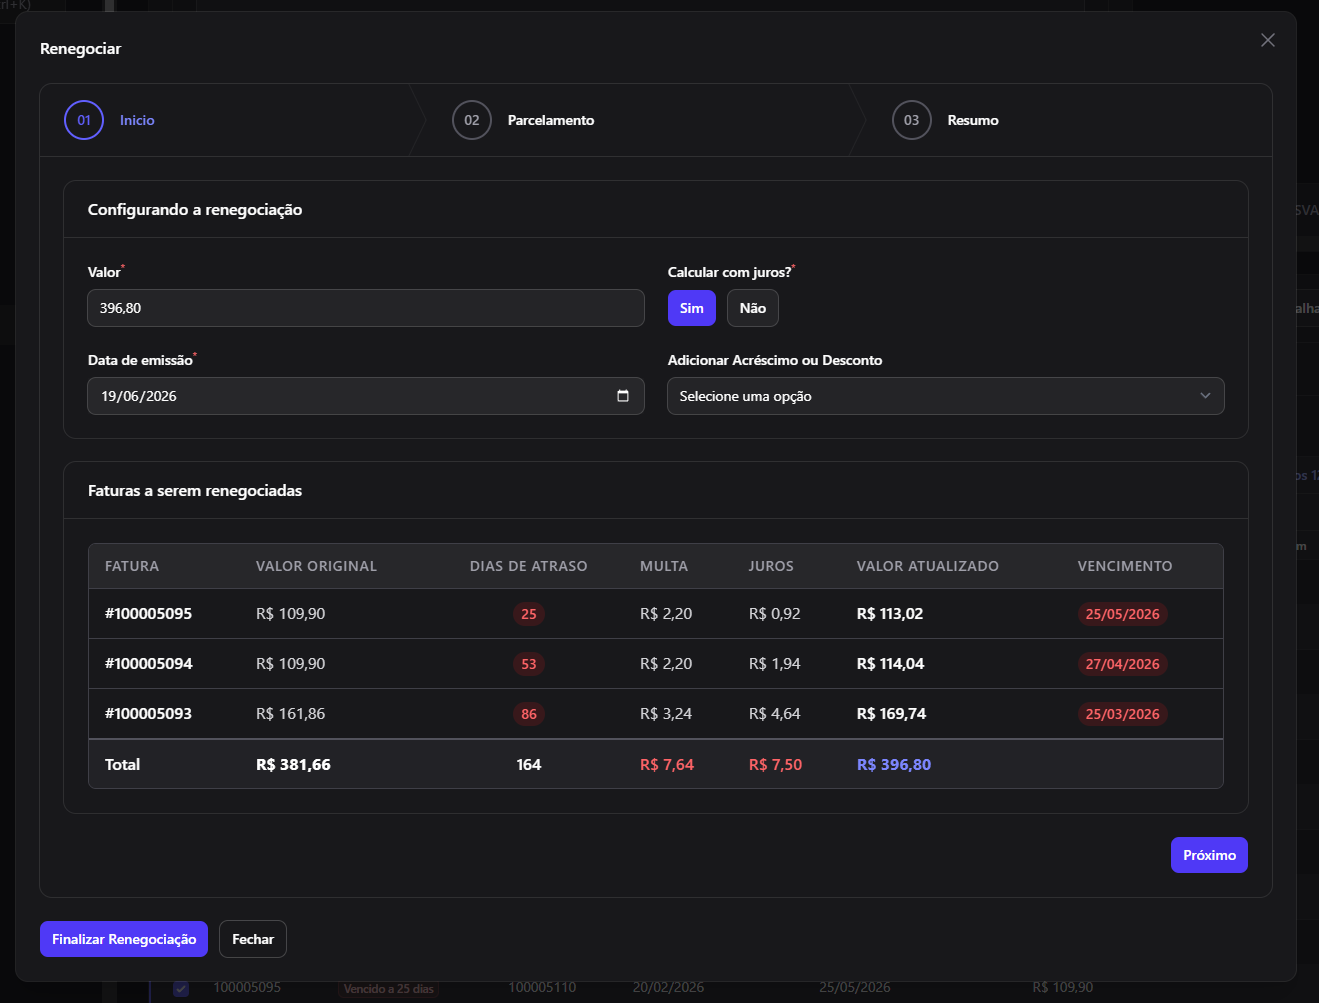The height and width of the screenshot is (1003, 1319).
Task: Click the 27/04/2026 vencimento badge
Action: coord(1123,664)
